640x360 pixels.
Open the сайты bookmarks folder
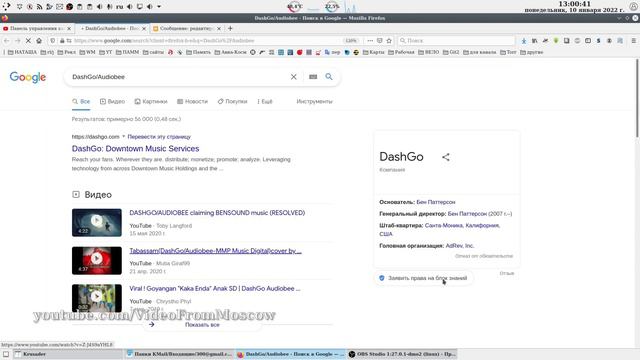(x=153, y=52)
